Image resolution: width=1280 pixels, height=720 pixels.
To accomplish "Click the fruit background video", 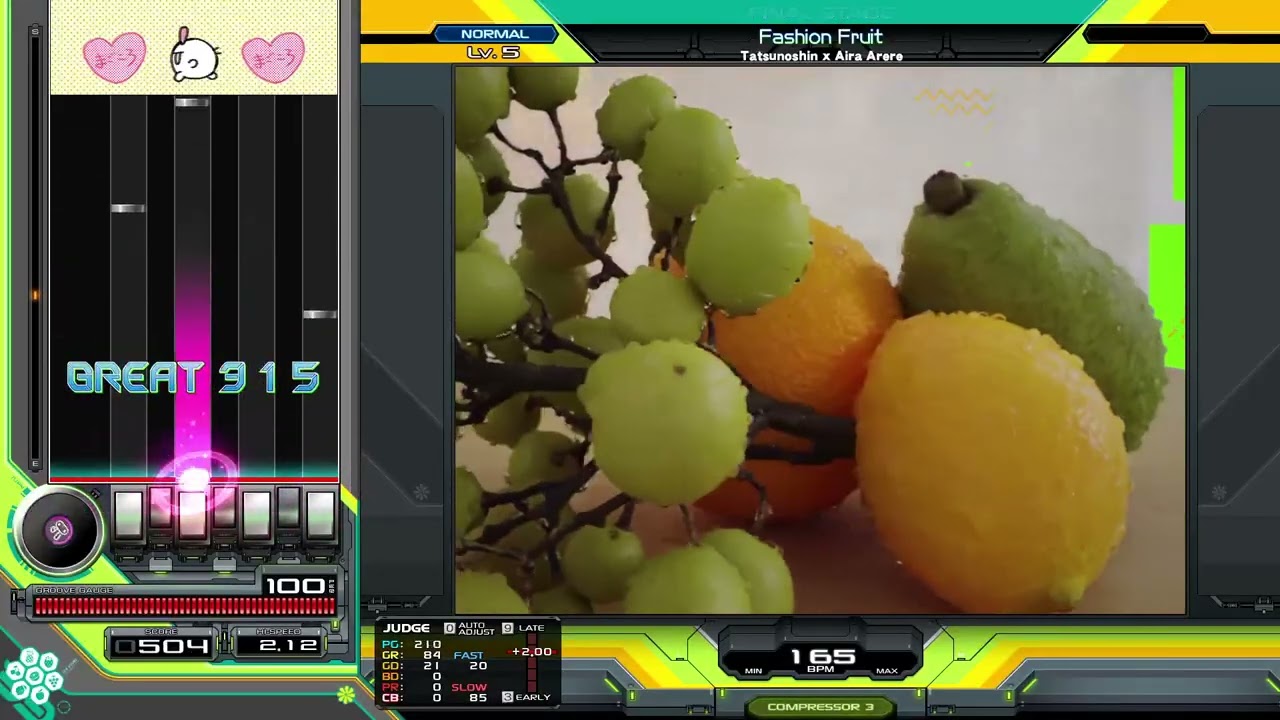I will coord(820,340).
